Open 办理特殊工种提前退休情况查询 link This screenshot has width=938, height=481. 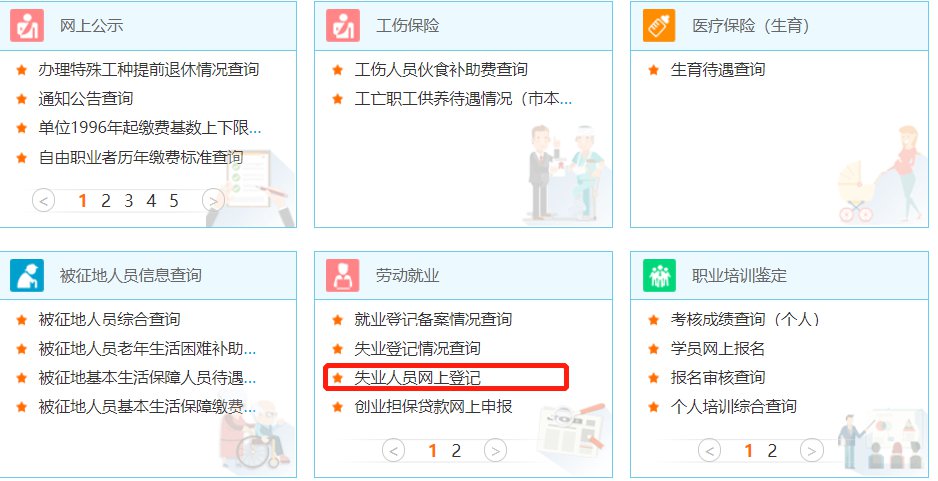coord(149,69)
